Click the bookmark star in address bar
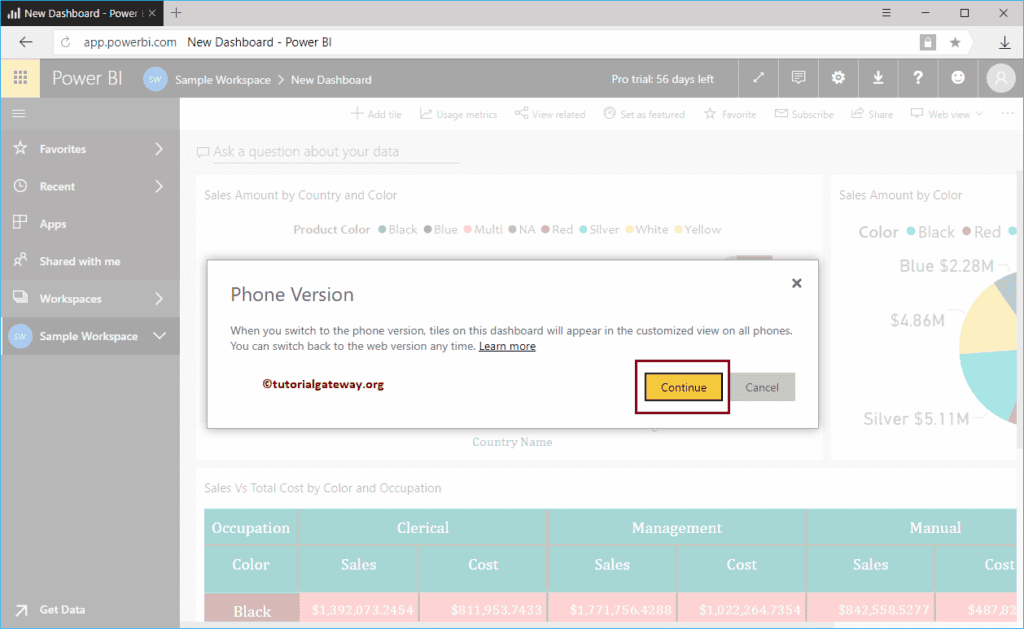This screenshot has height=629, width=1024. (955, 42)
